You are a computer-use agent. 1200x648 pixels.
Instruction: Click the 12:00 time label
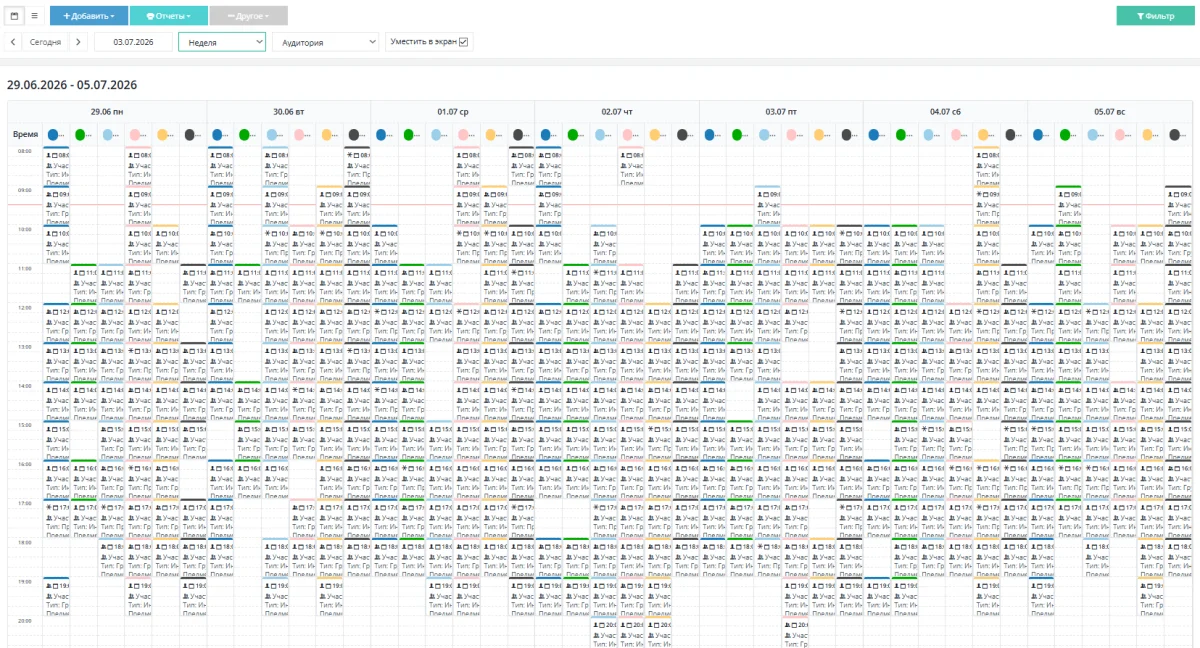(x=24, y=307)
